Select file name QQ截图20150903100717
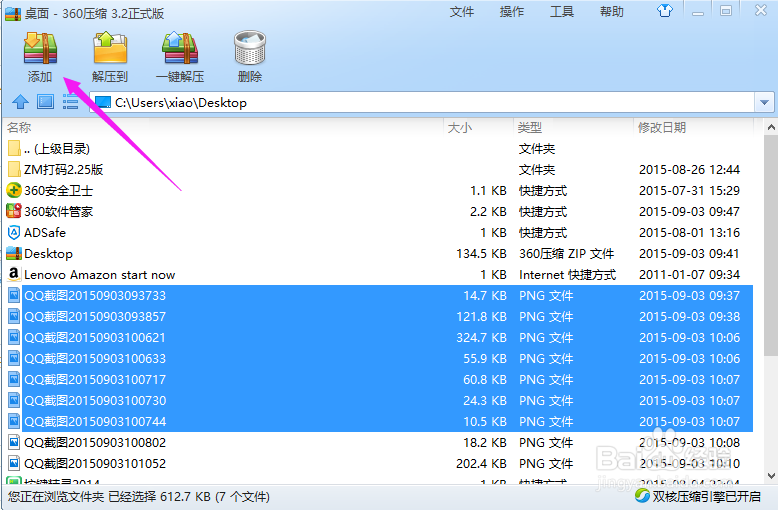Screen dimensions: 778x510 point(95,380)
